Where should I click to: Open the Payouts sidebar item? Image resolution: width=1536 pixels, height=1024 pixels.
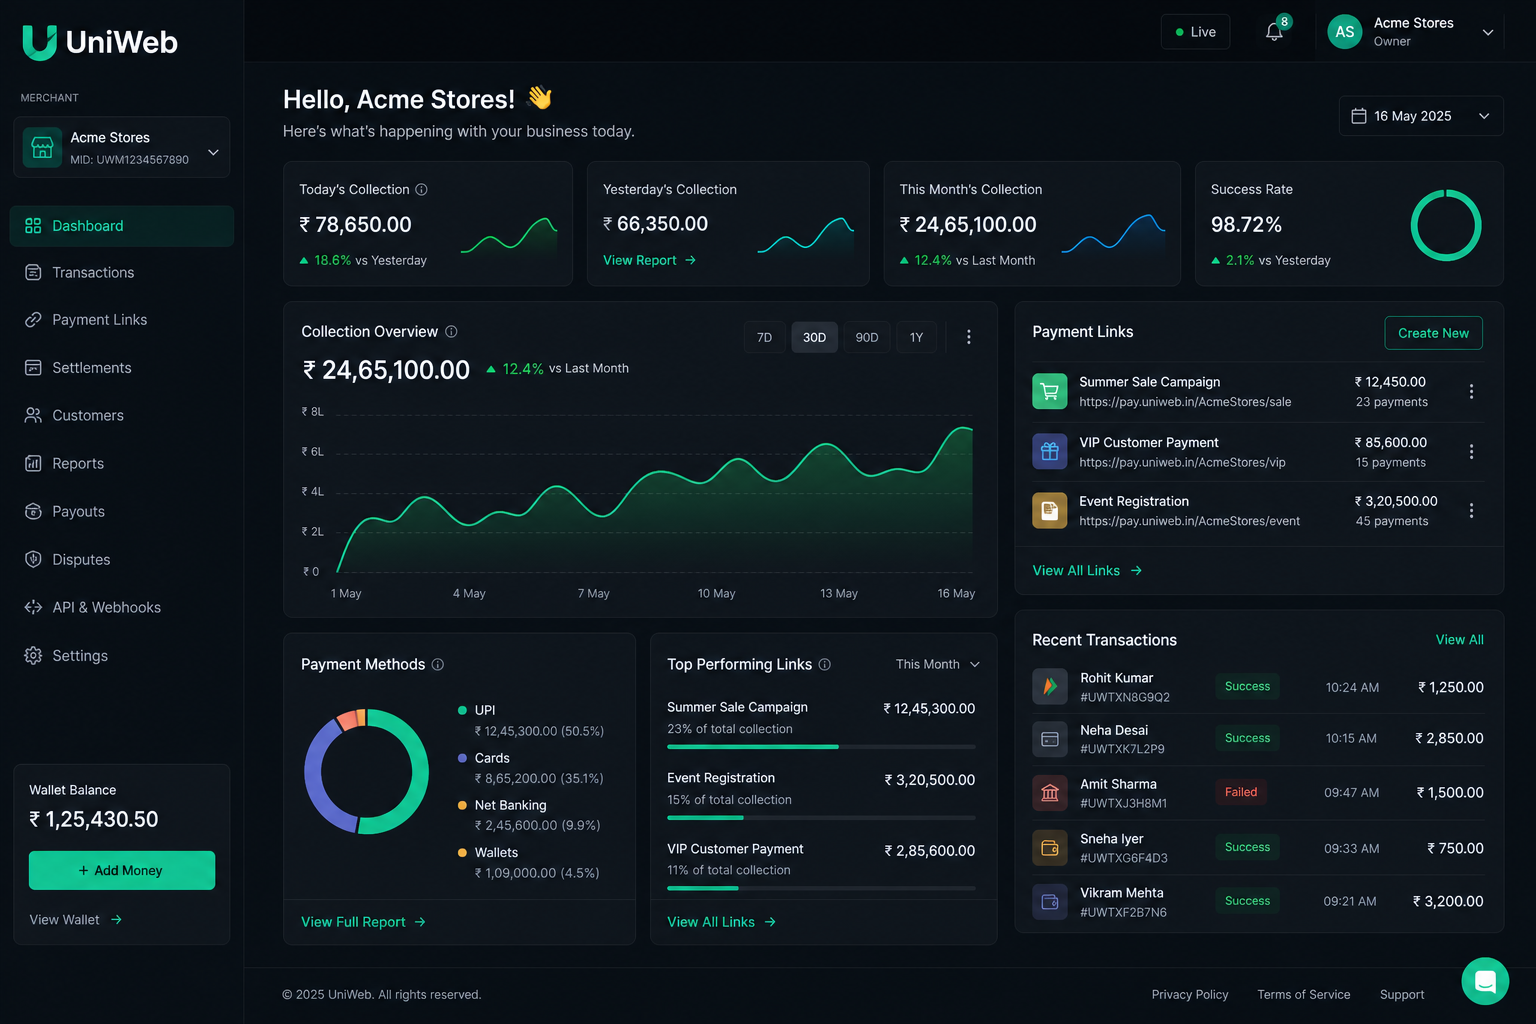[122, 511]
